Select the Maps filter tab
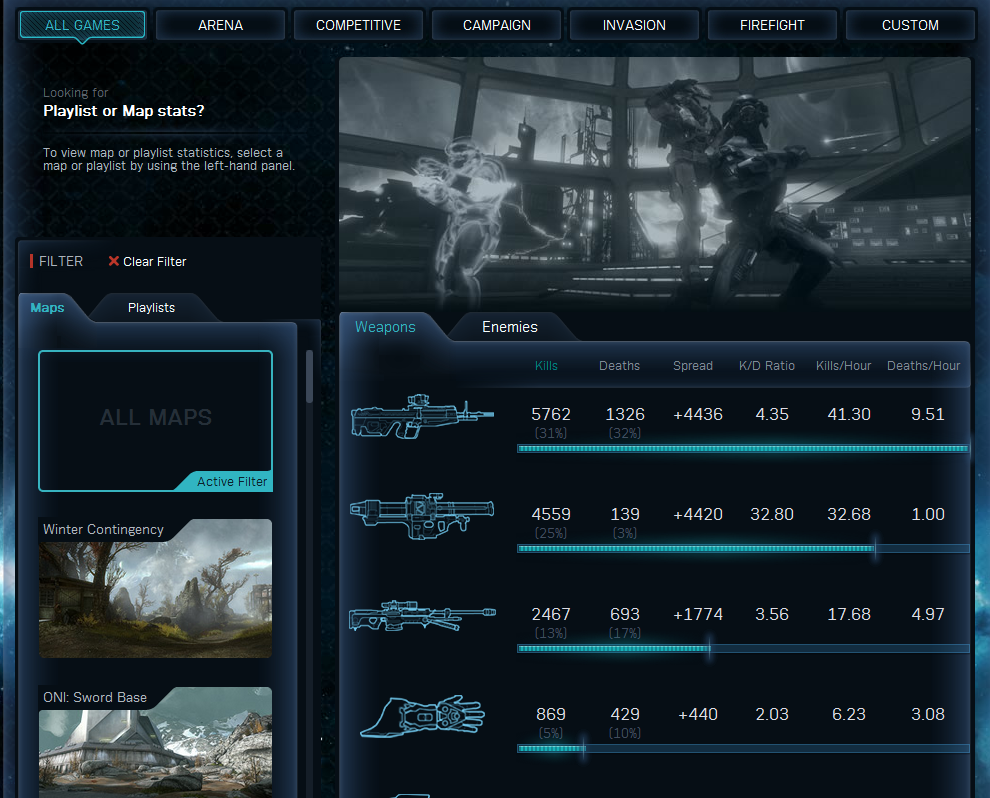The width and height of the screenshot is (990, 798). (47, 307)
